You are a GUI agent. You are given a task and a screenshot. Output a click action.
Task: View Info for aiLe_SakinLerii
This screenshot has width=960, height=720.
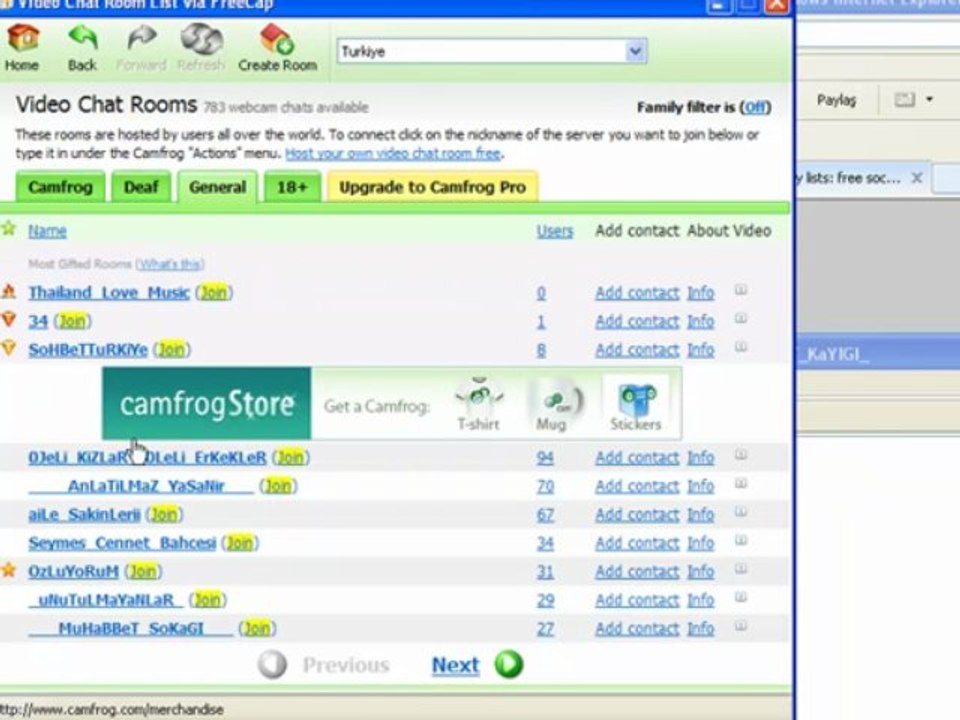pos(700,514)
